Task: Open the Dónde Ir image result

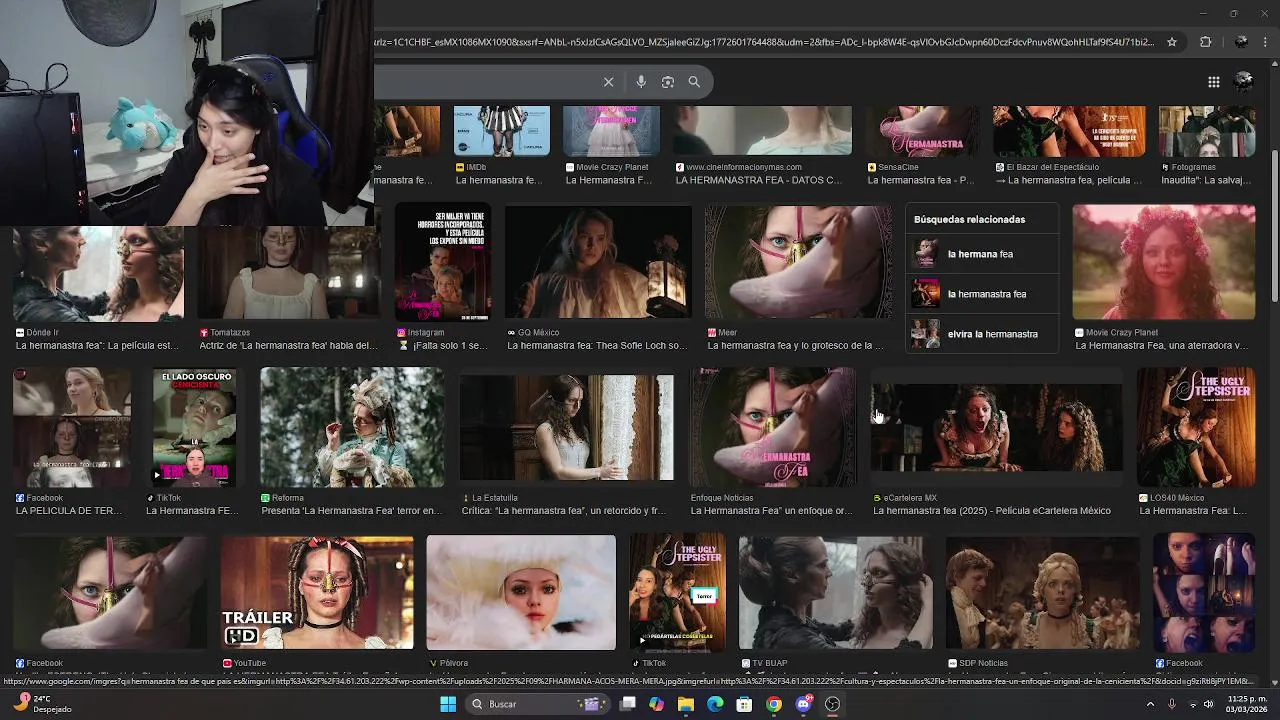Action: [x=98, y=273]
